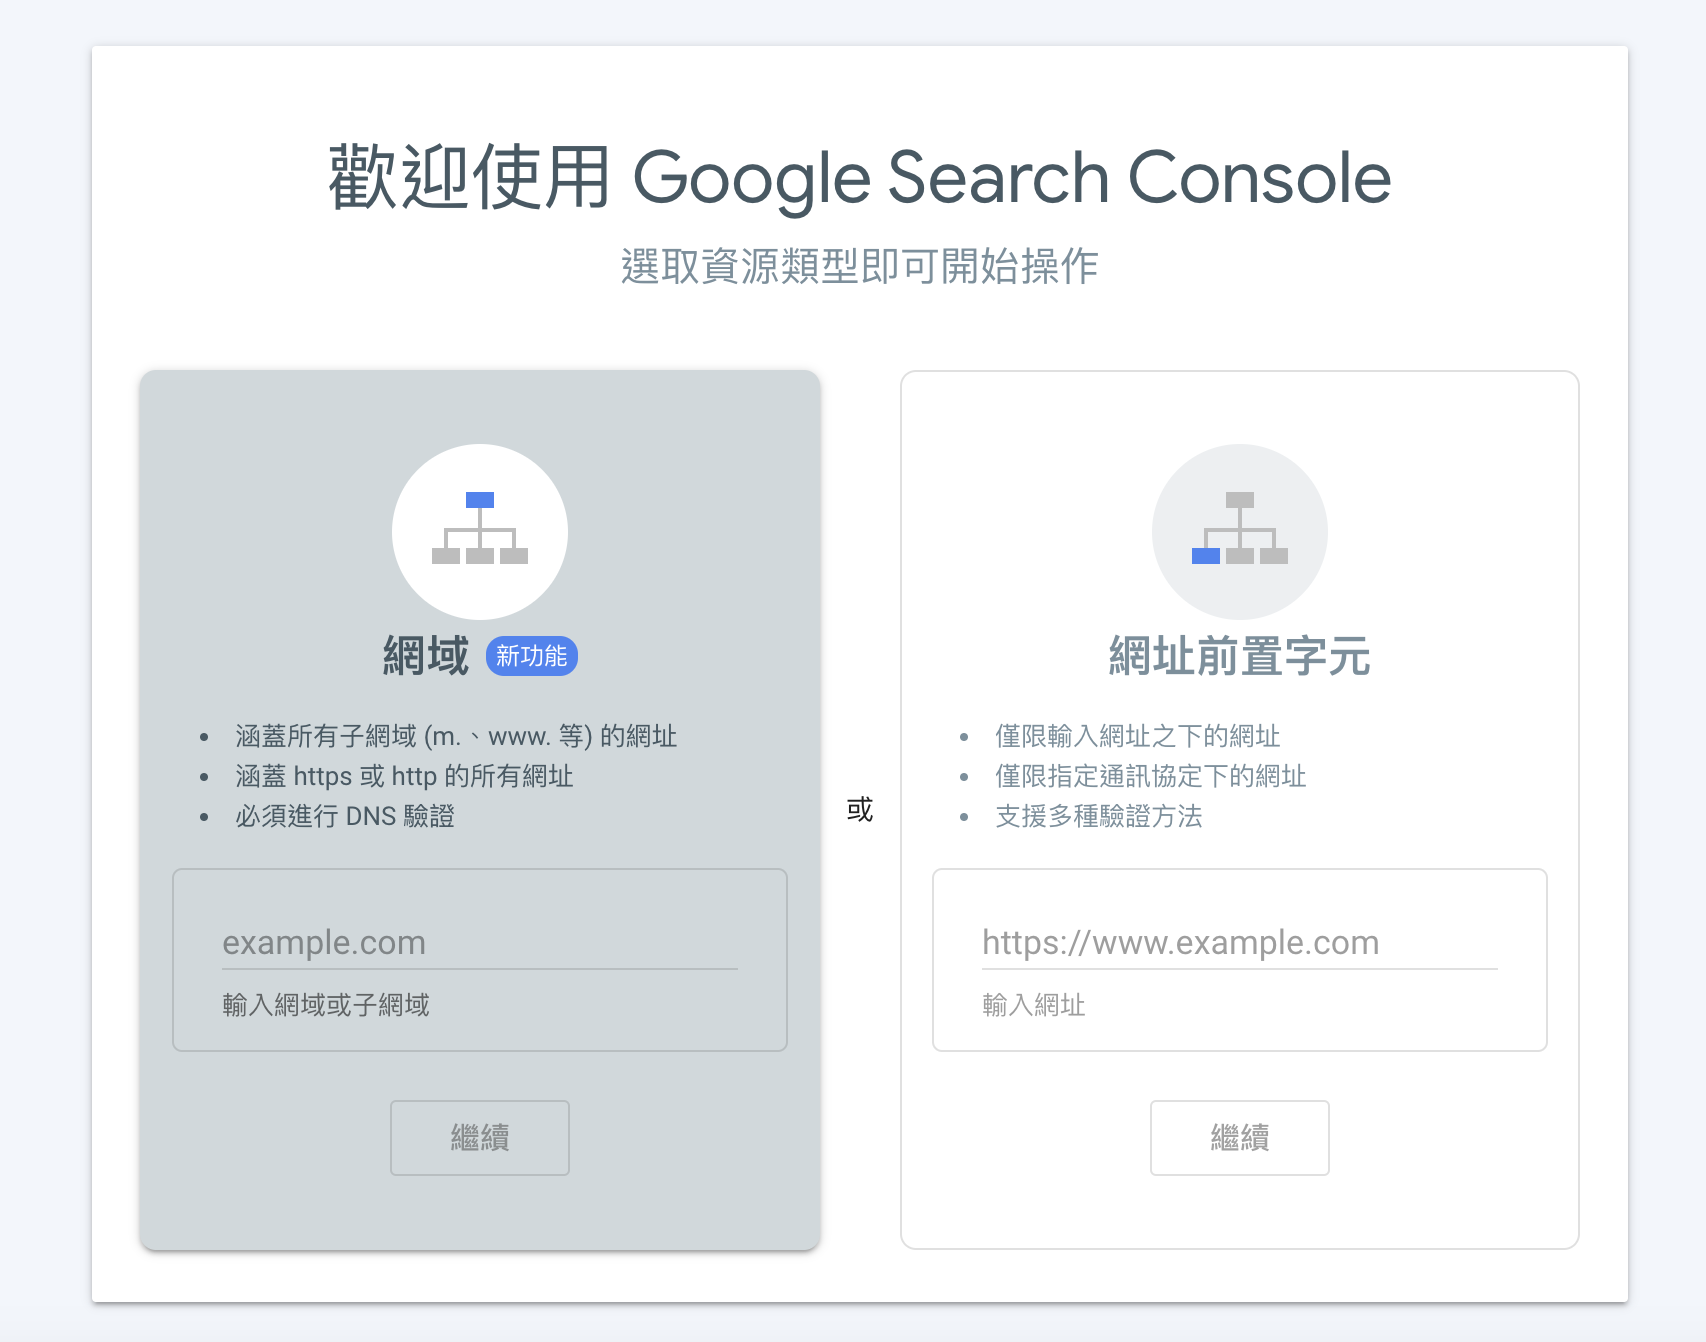Click the 涵蓋 https 或 http bullet text
Screen dimensions: 1706x1342
tap(404, 777)
